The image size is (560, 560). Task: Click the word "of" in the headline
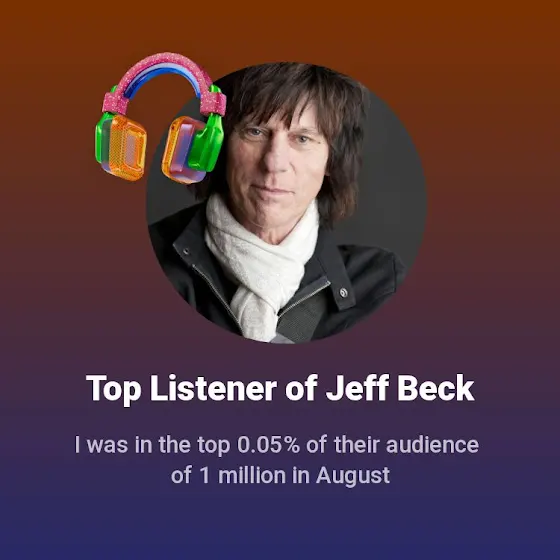301,389
